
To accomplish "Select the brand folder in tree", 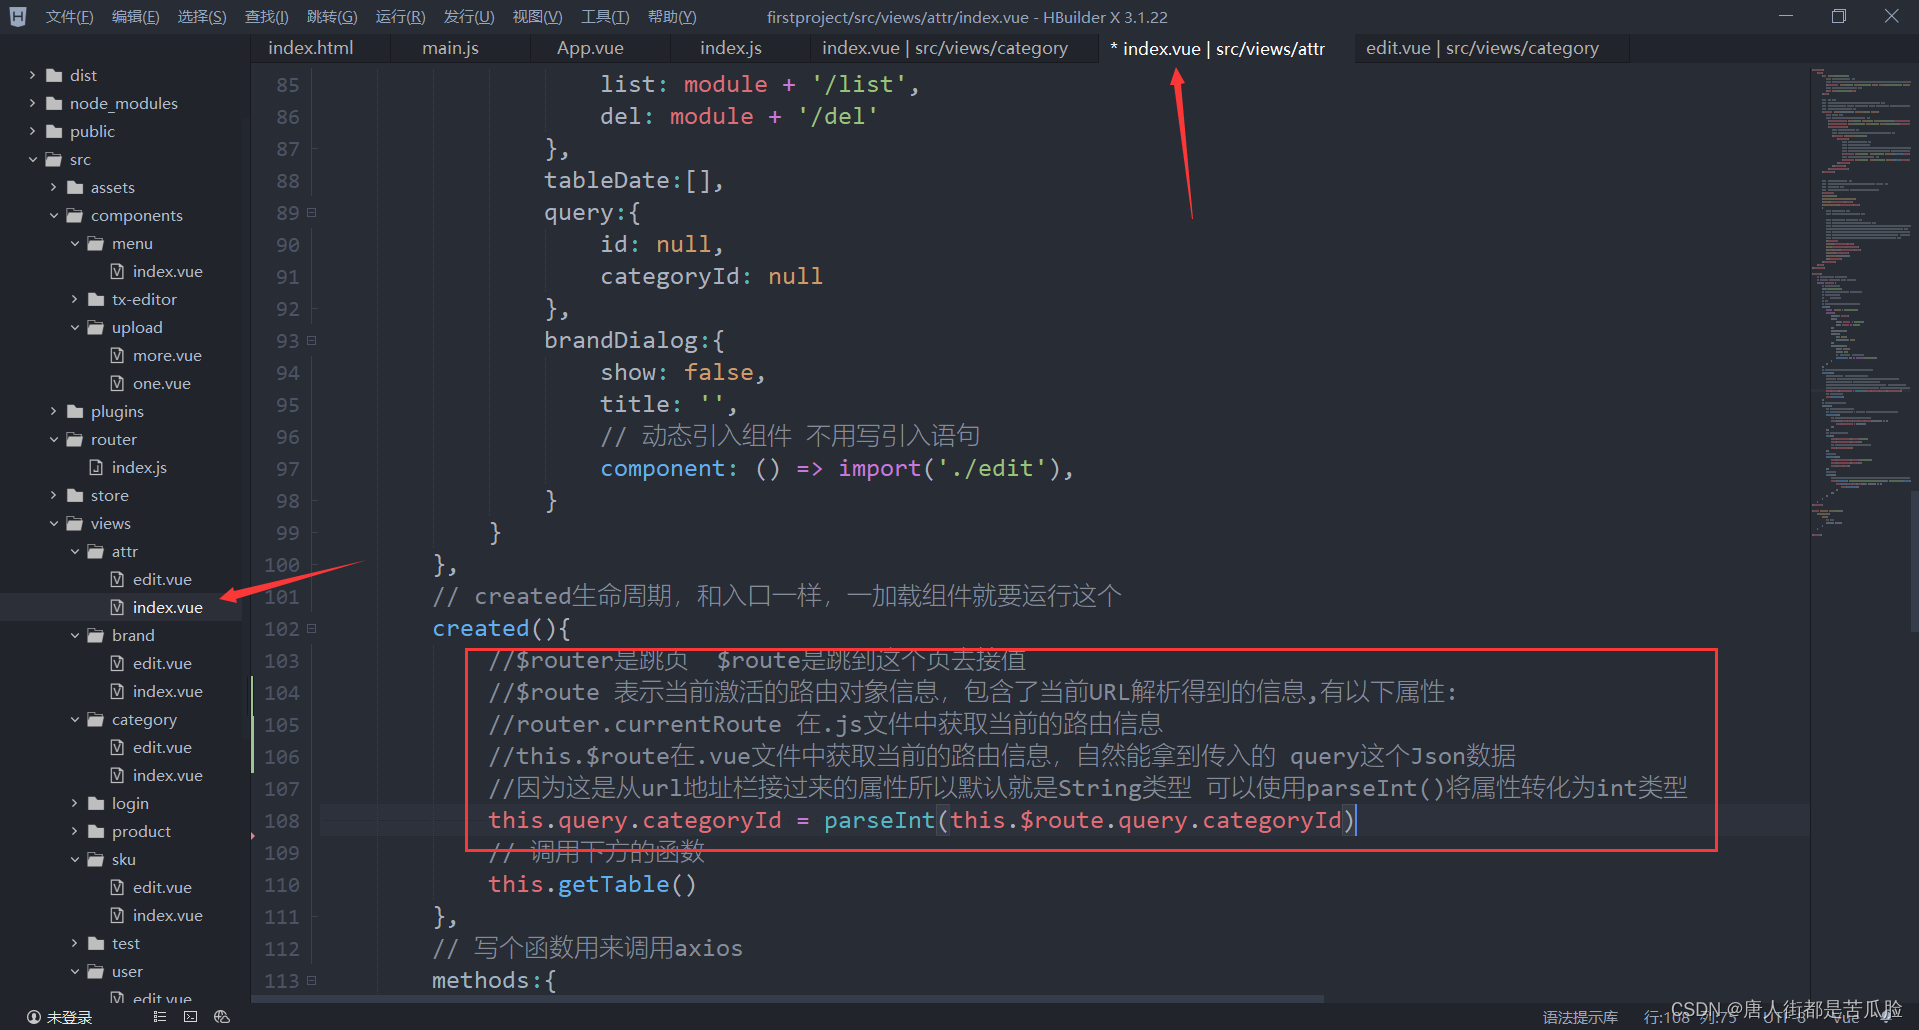I will pos(132,635).
